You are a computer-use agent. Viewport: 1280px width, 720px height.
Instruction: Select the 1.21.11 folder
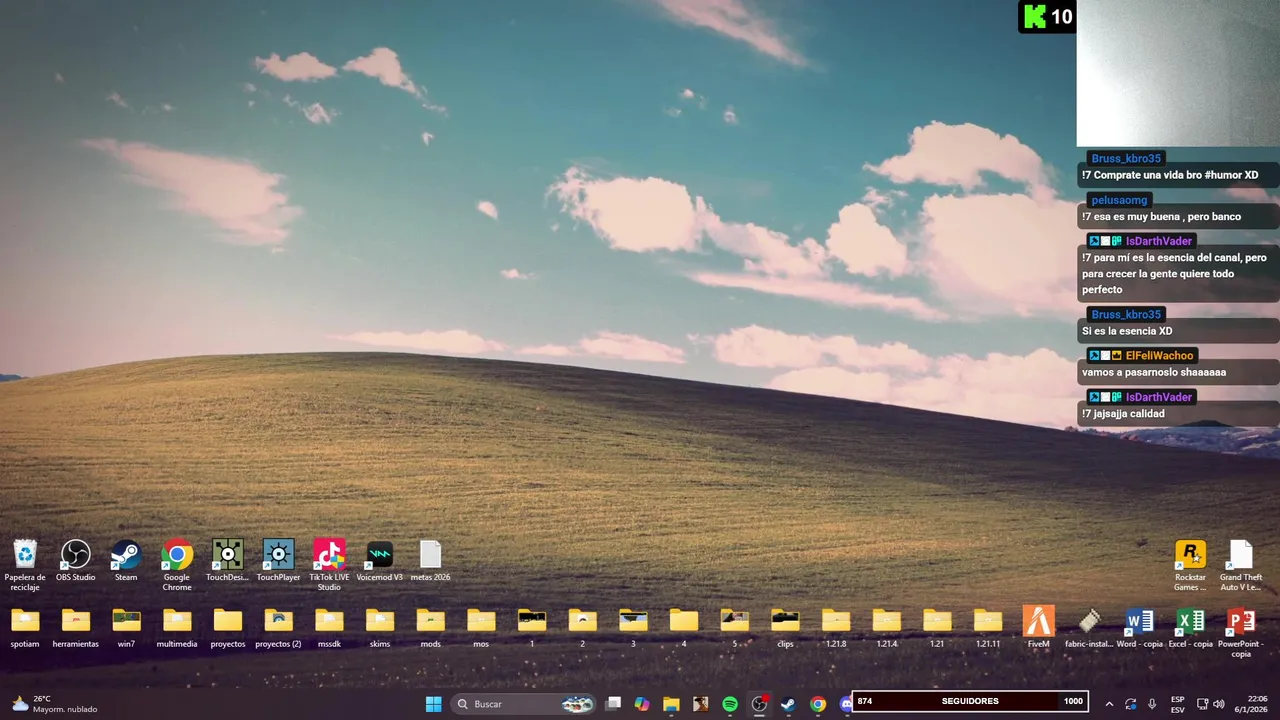(x=988, y=628)
